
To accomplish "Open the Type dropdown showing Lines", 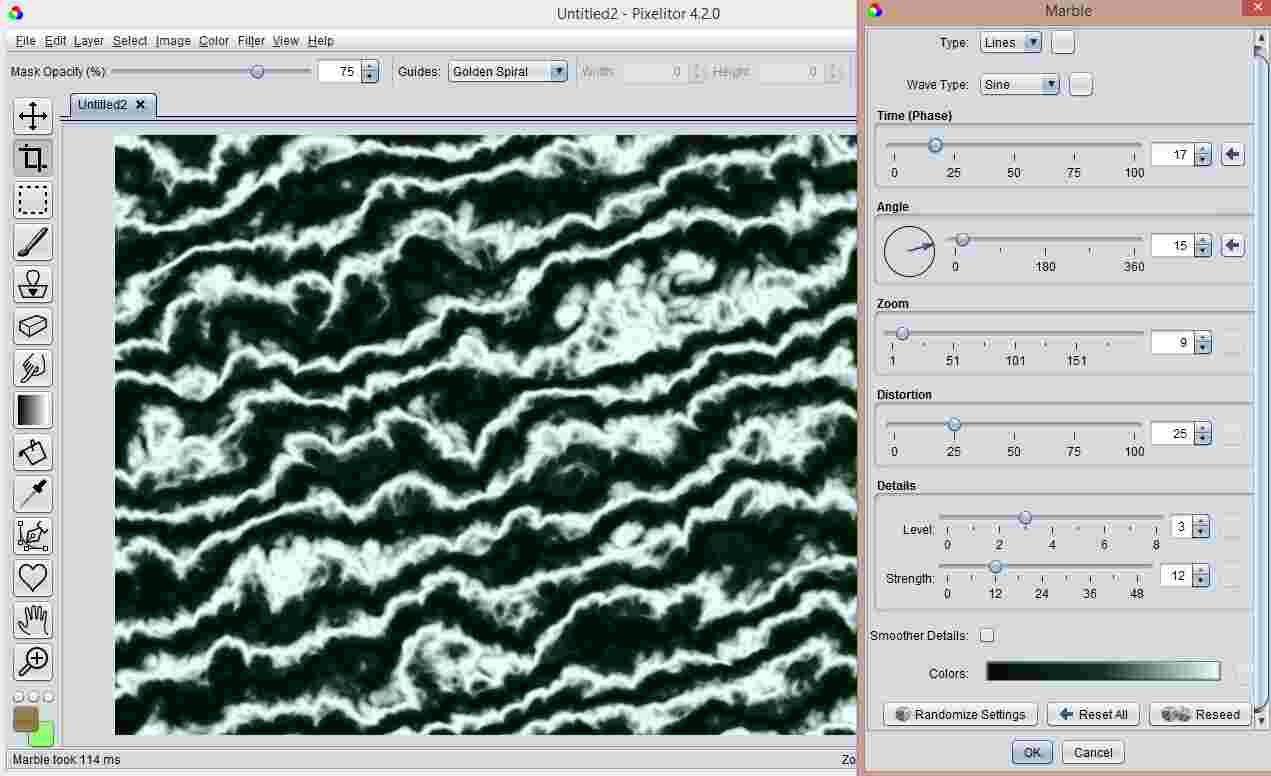I will pos(1011,43).
